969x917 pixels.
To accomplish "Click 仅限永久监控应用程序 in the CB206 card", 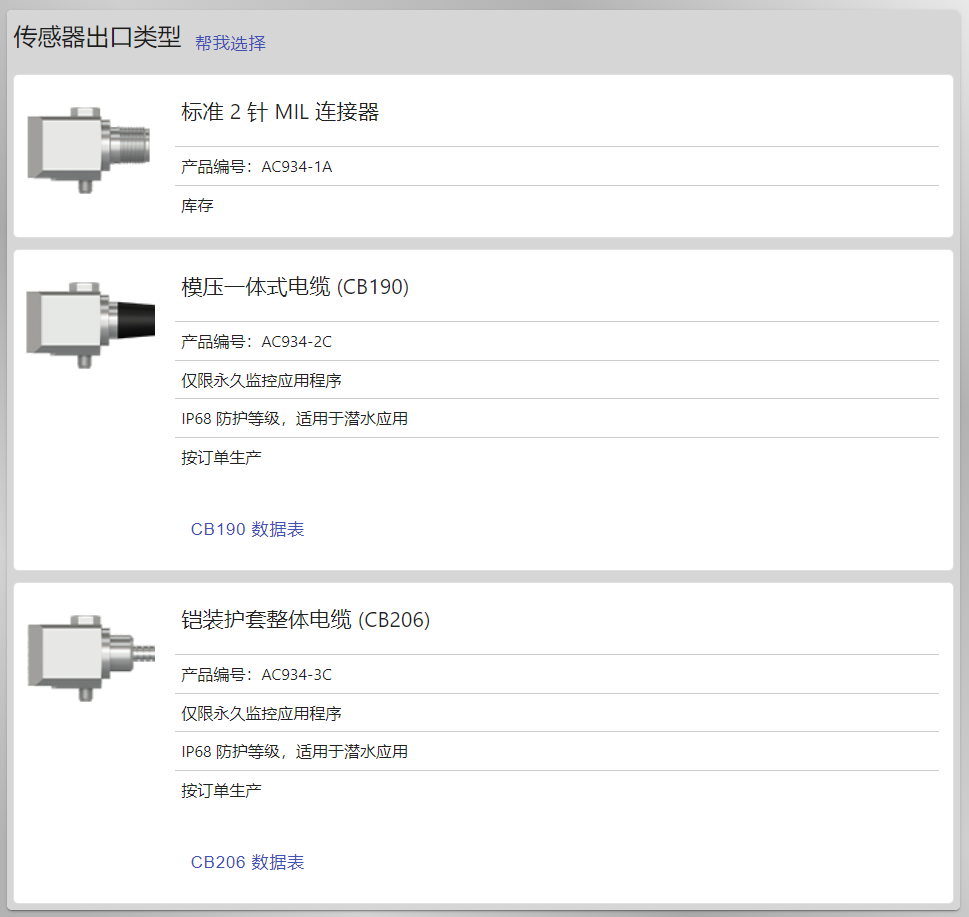I will [x=261, y=714].
